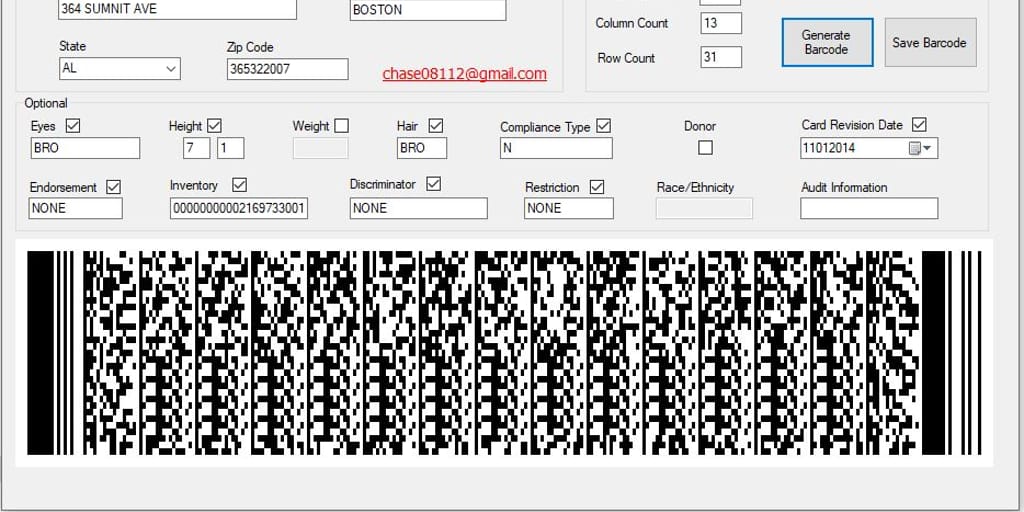Image resolution: width=1024 pixels, height=512 pixels.
Task: Click the Zip Code input field
Action: (x=287, y=69)
